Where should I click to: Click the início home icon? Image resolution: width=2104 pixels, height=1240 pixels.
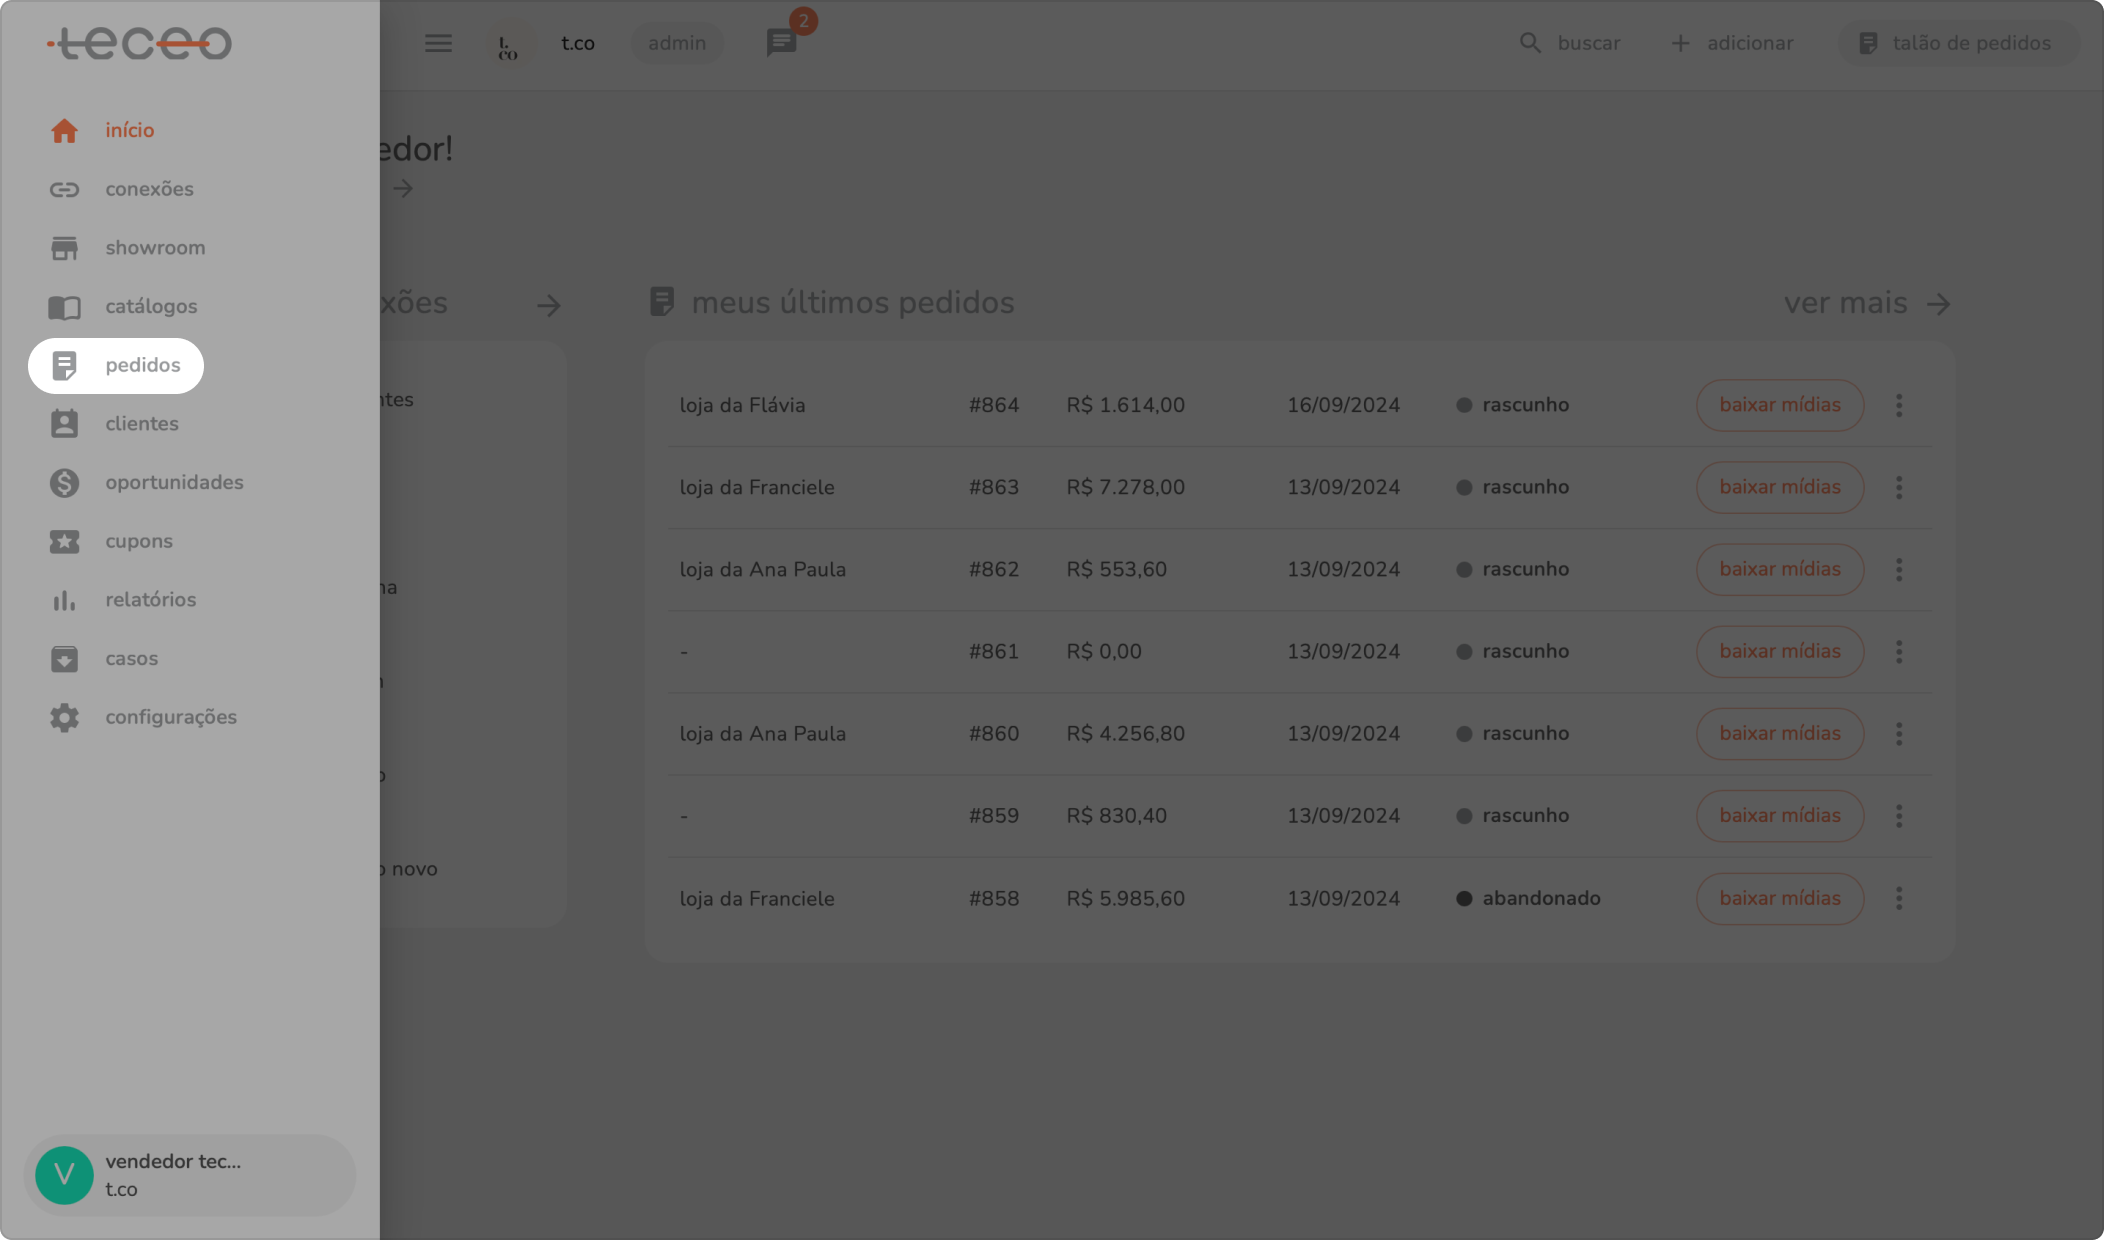click(64, 131)
